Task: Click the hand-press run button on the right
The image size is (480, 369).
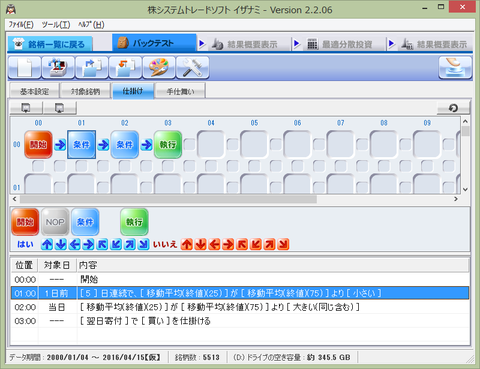Action: point(455,68)
